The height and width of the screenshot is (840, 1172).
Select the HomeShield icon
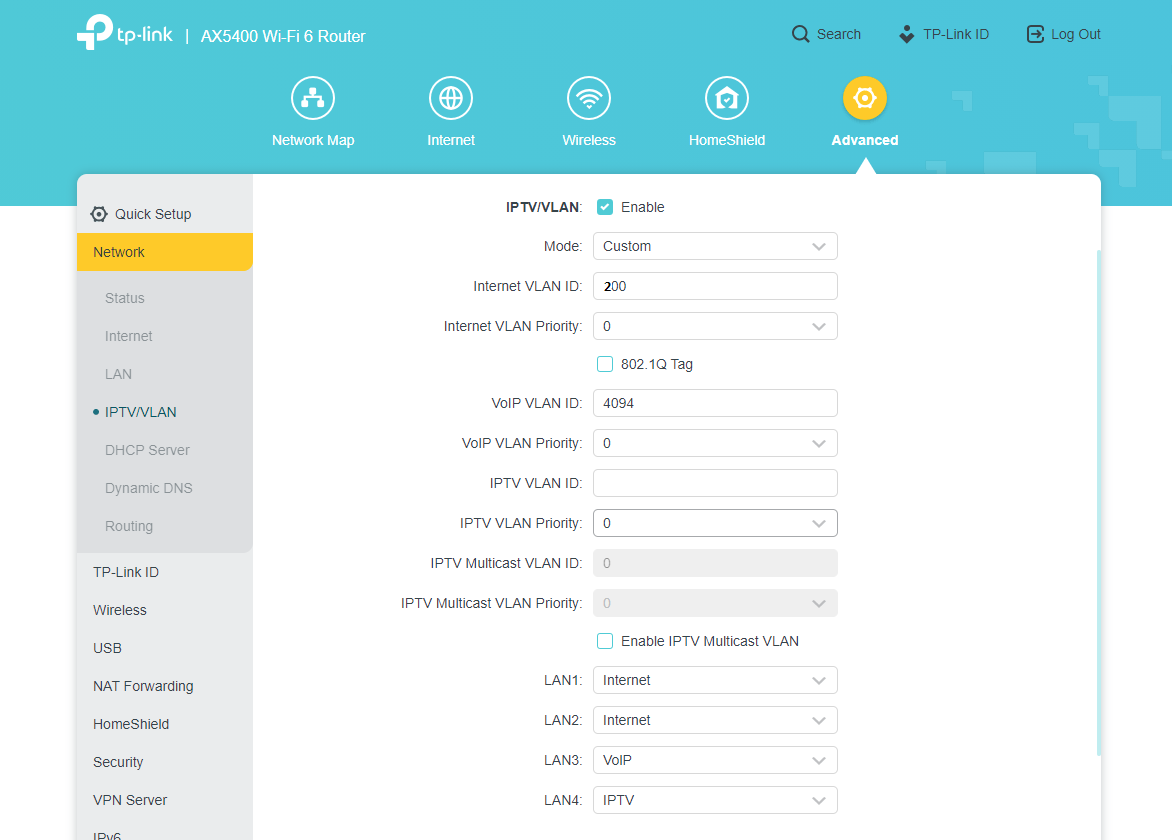tap(727, 98)
